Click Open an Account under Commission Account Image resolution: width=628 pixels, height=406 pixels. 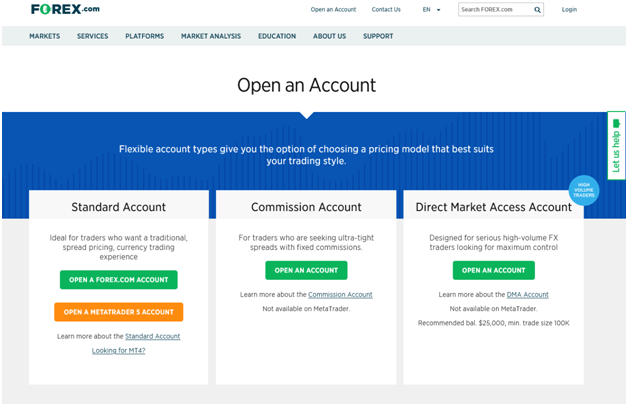(306, 270)
